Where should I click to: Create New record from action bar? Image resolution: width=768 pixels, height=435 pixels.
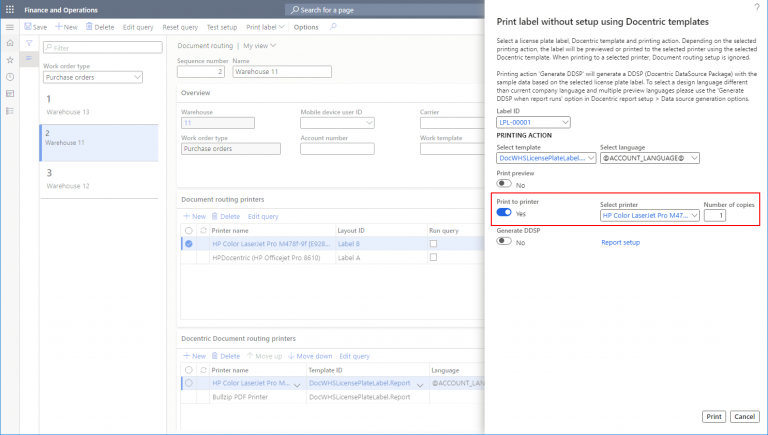(x=66, y=27)
